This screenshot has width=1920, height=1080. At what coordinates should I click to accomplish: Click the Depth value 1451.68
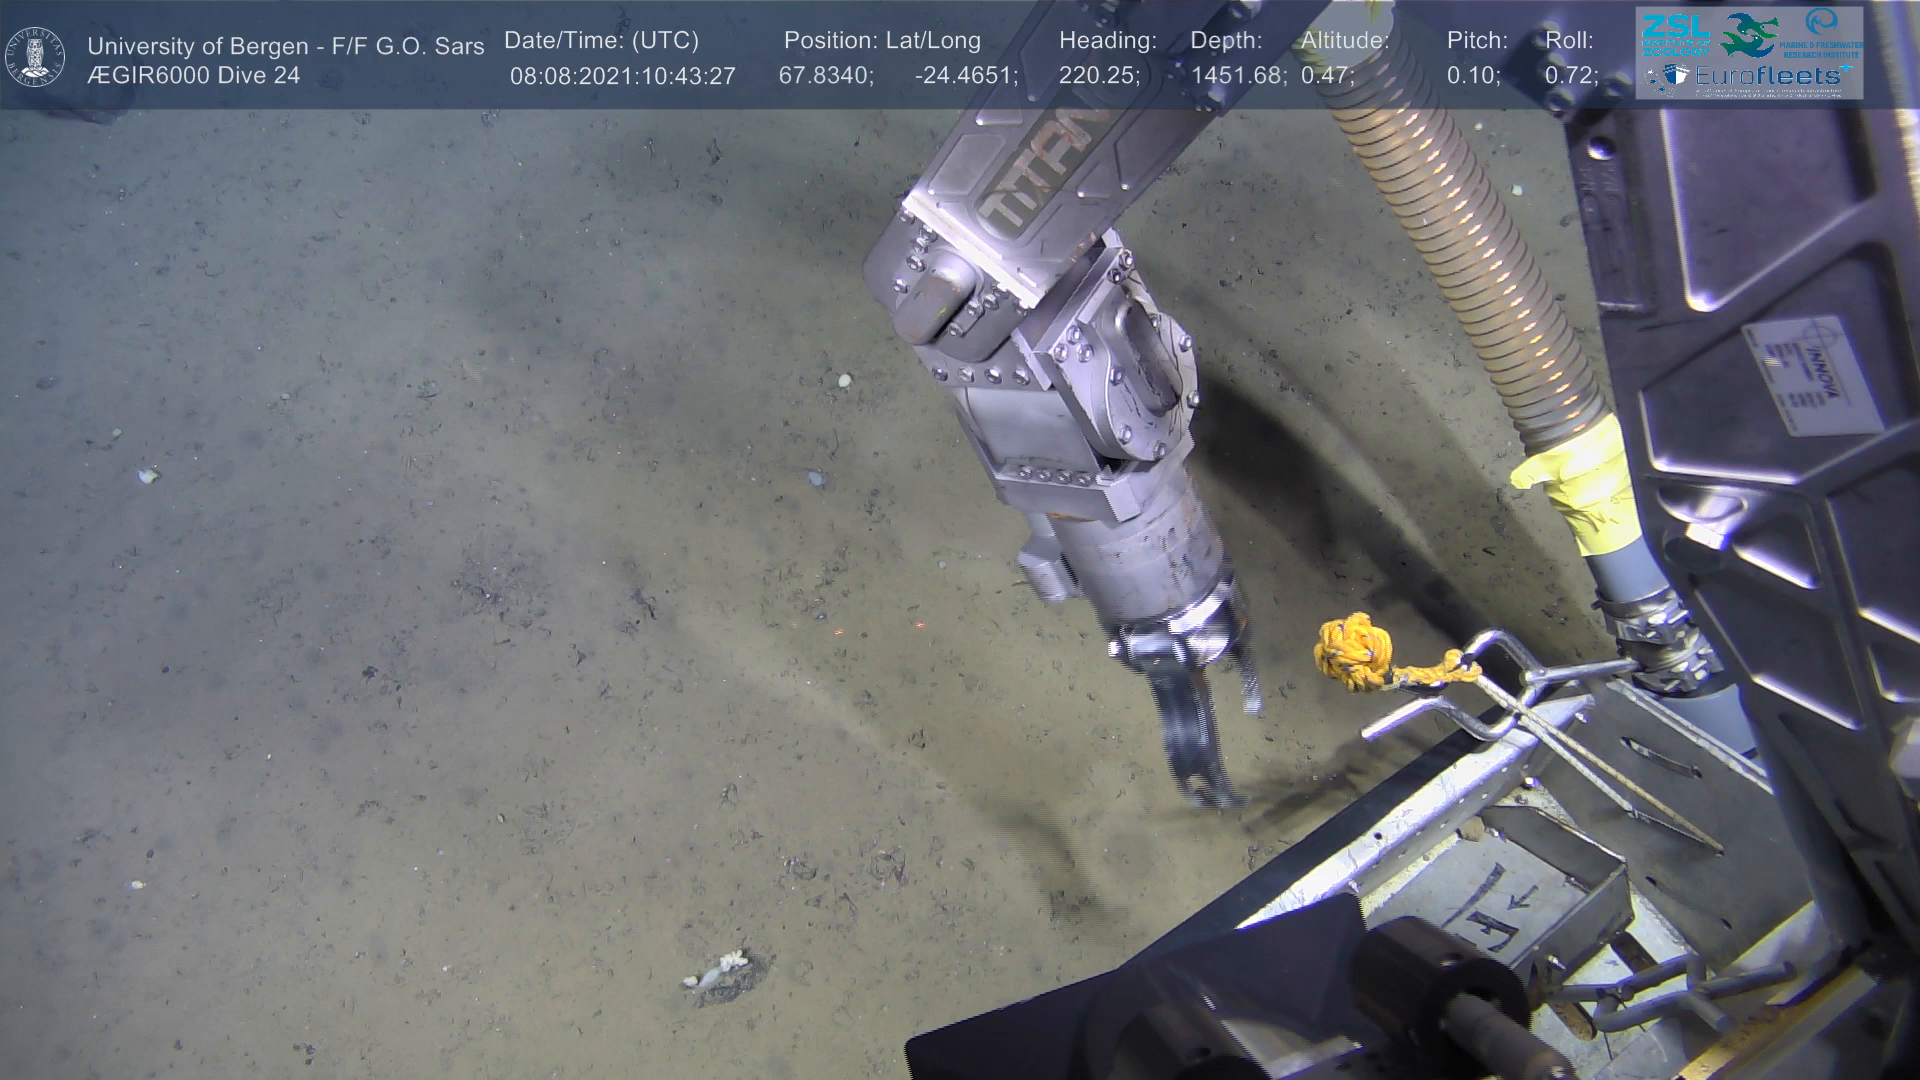(x=1238, y=76)
